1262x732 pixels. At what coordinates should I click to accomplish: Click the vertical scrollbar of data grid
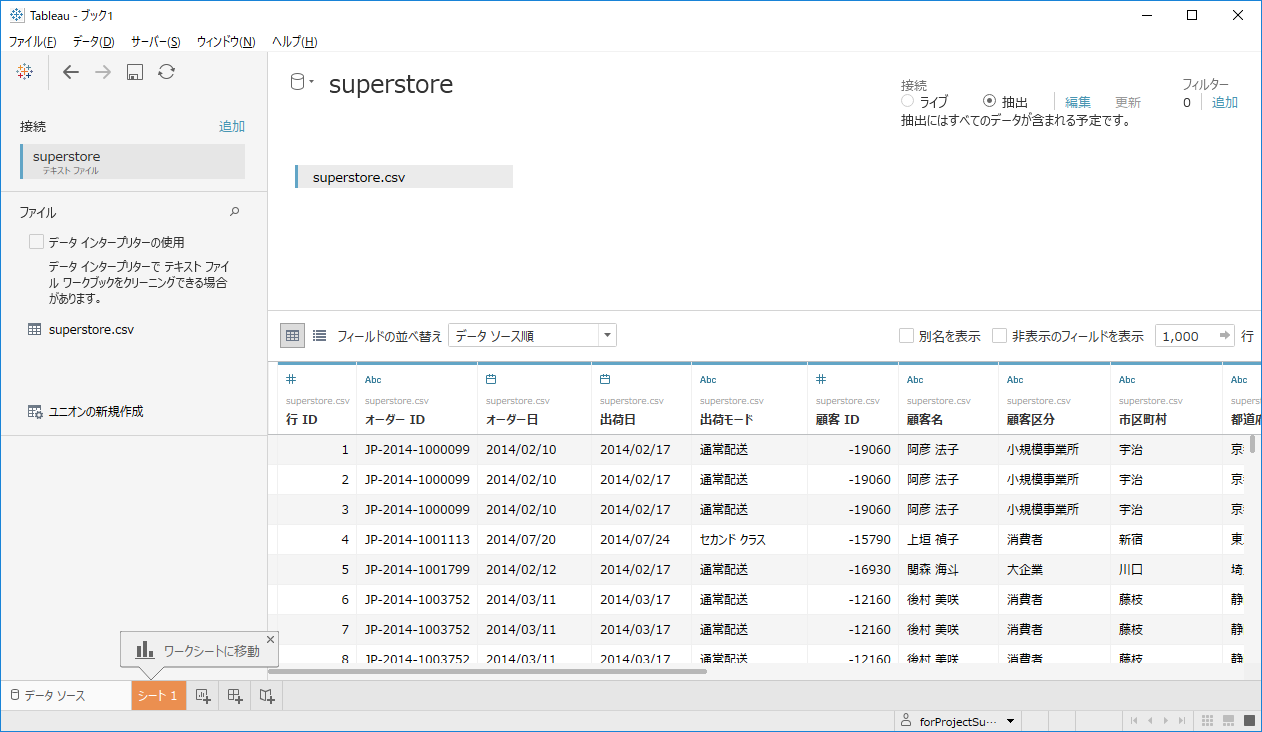tap(1253, 444)
